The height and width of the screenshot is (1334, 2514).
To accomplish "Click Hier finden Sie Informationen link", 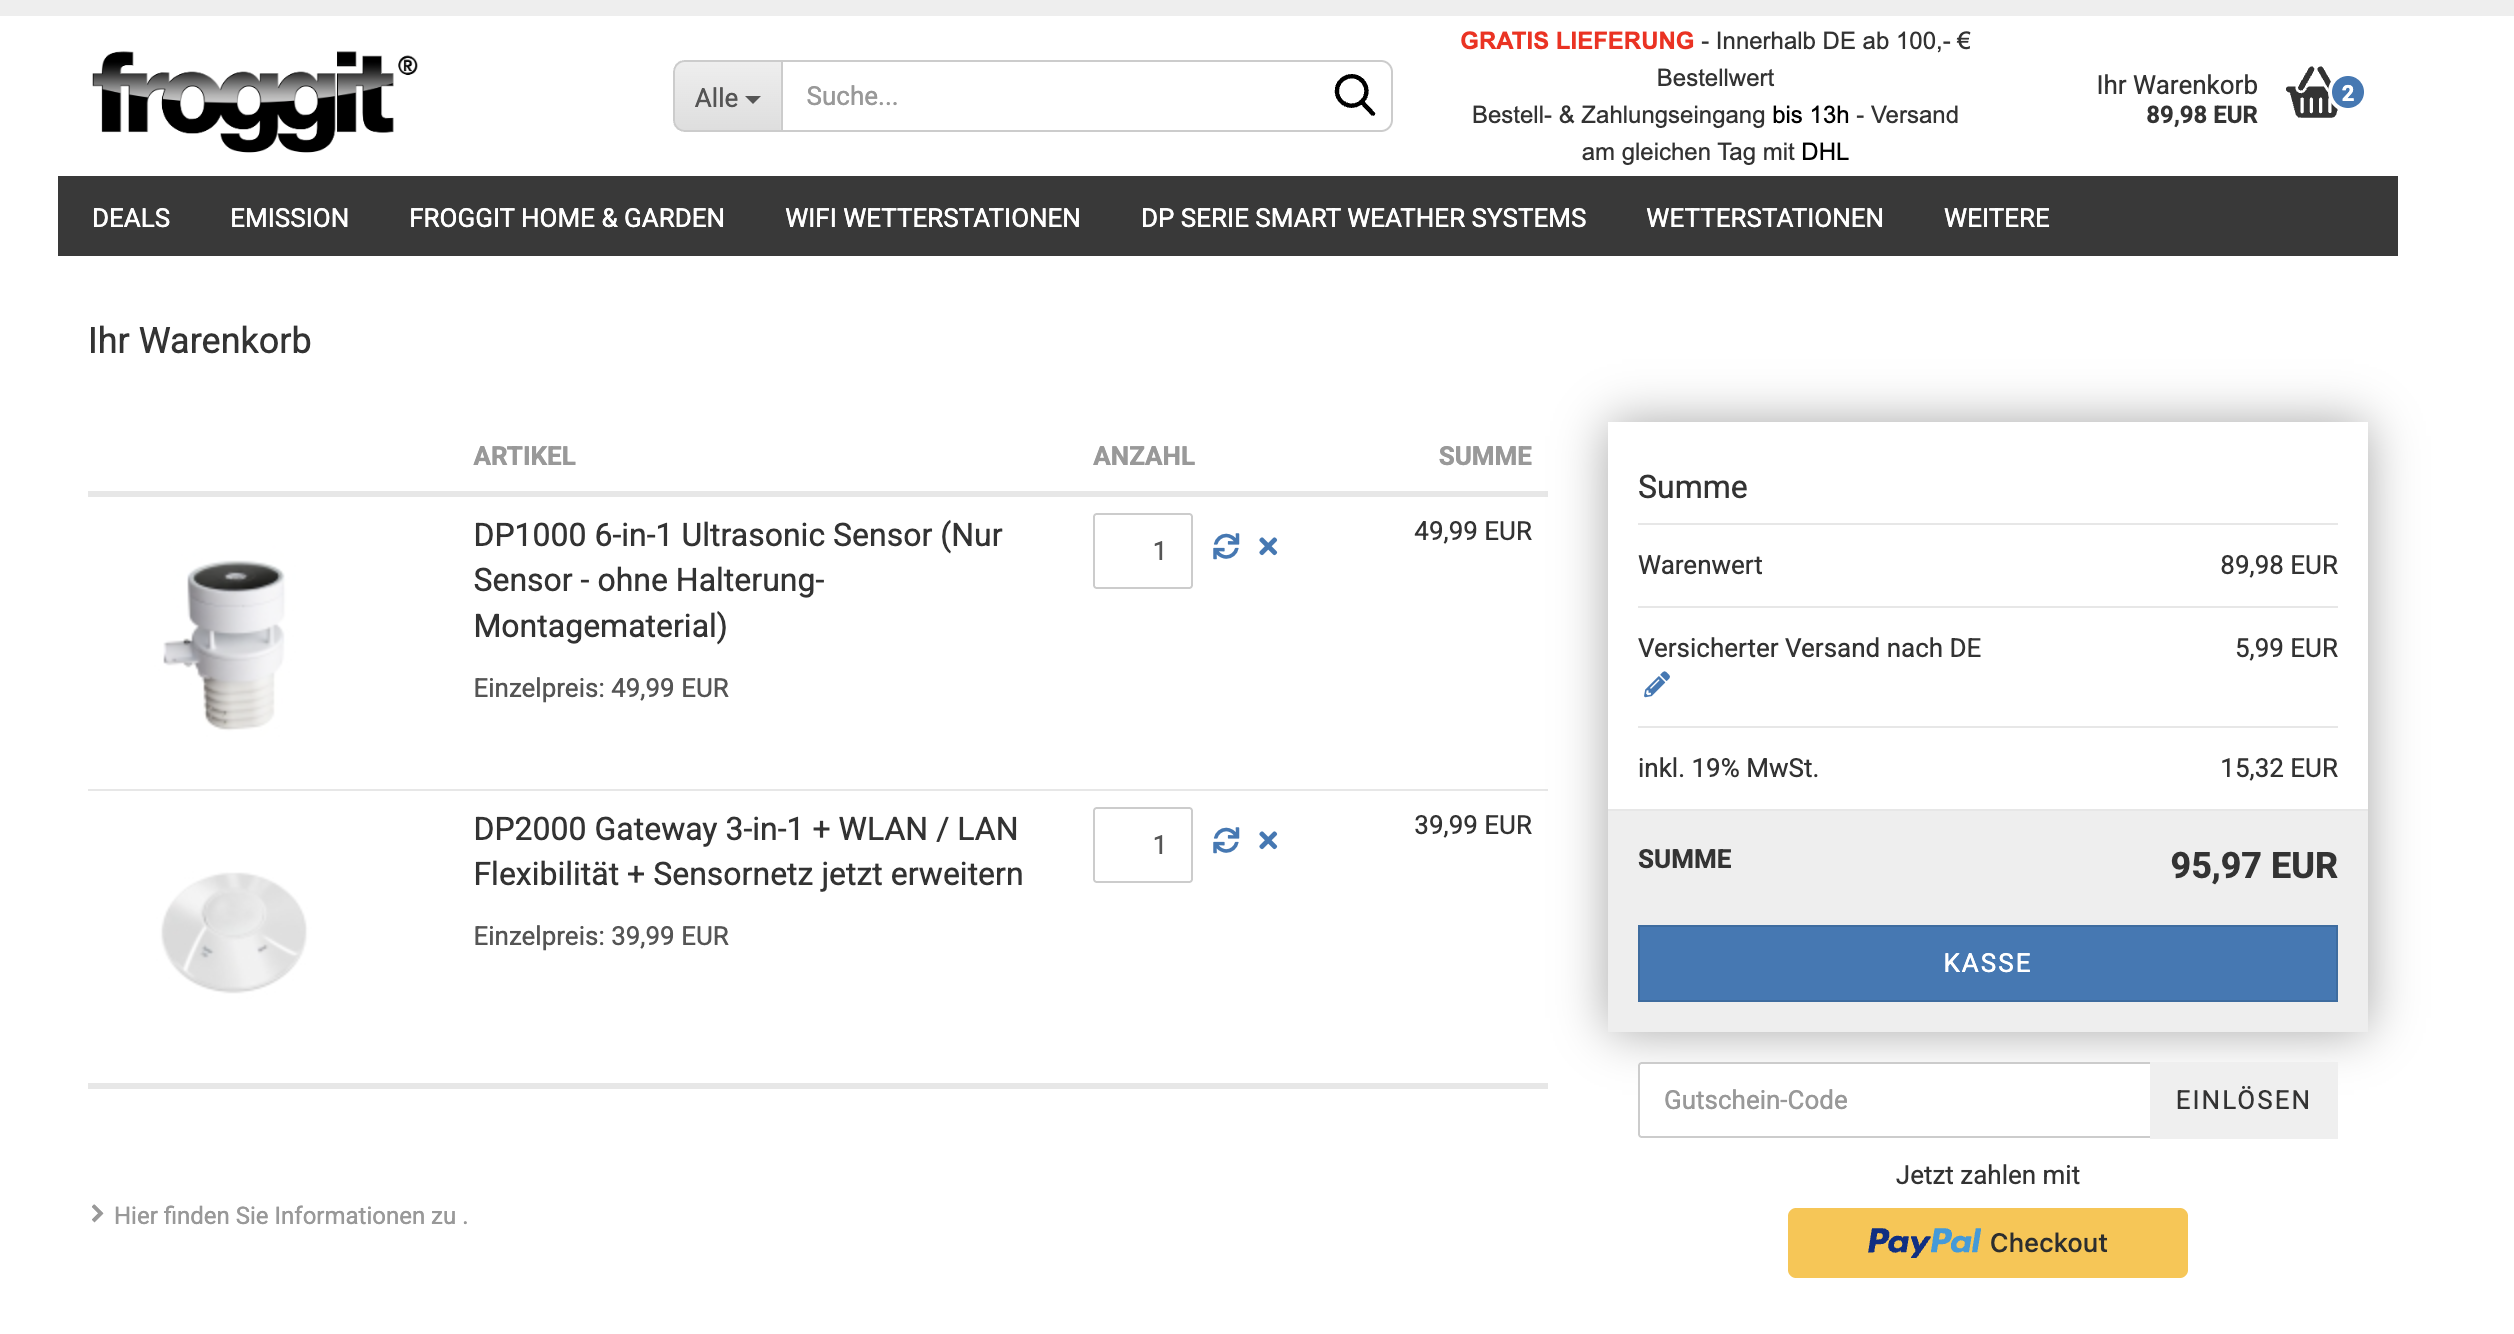I will coord(291,1215).
